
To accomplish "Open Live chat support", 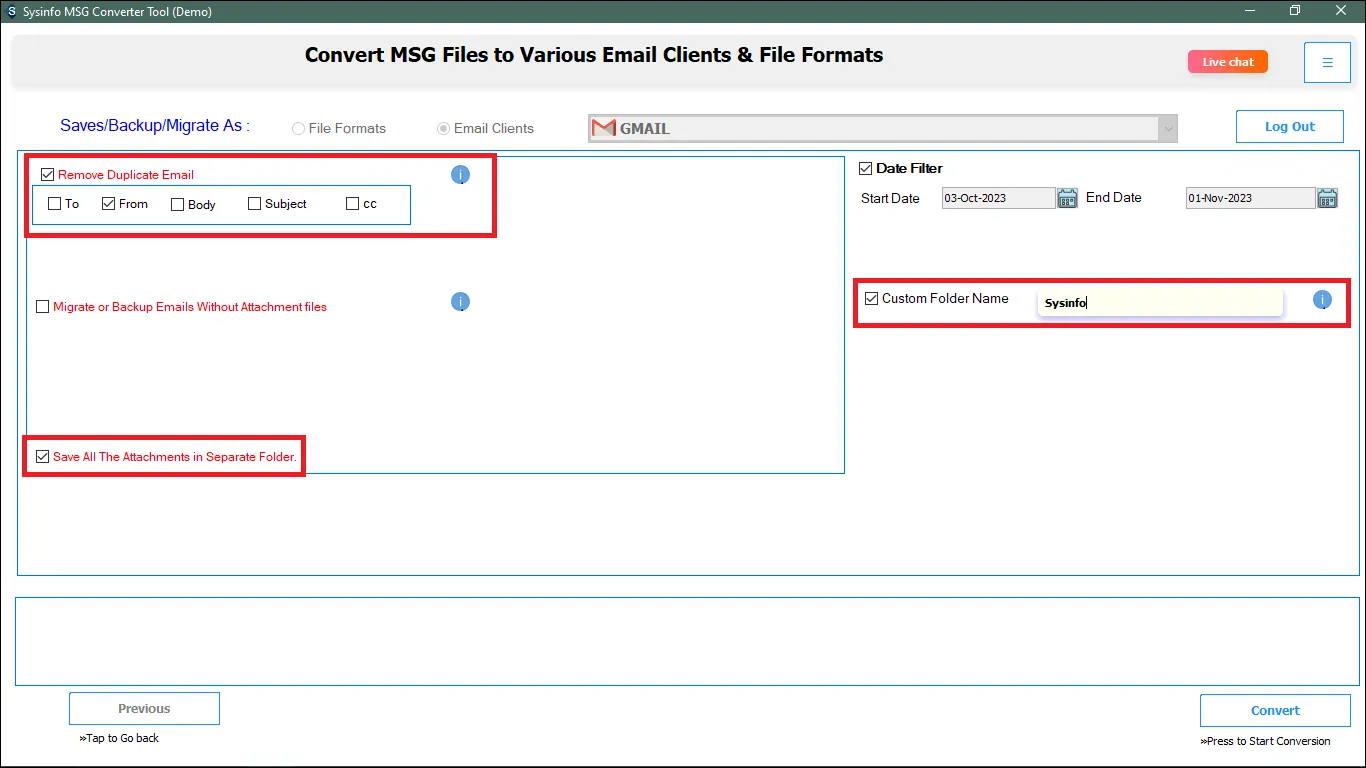I will 1228,62.
